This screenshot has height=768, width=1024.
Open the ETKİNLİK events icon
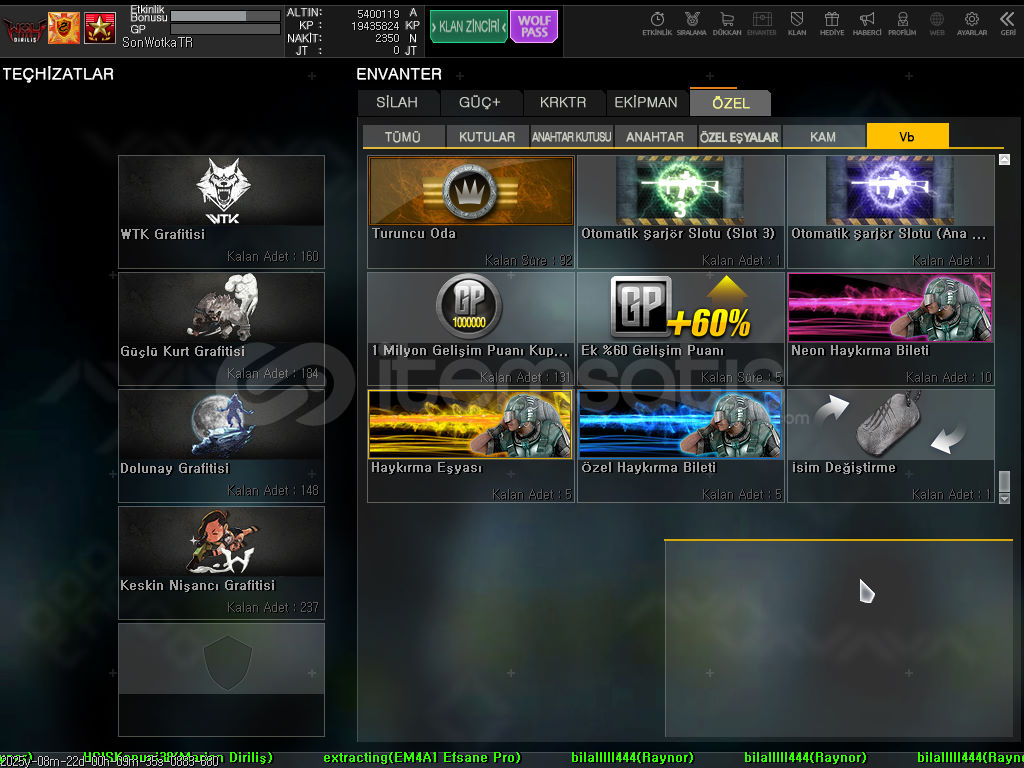[x=657, y=24]
